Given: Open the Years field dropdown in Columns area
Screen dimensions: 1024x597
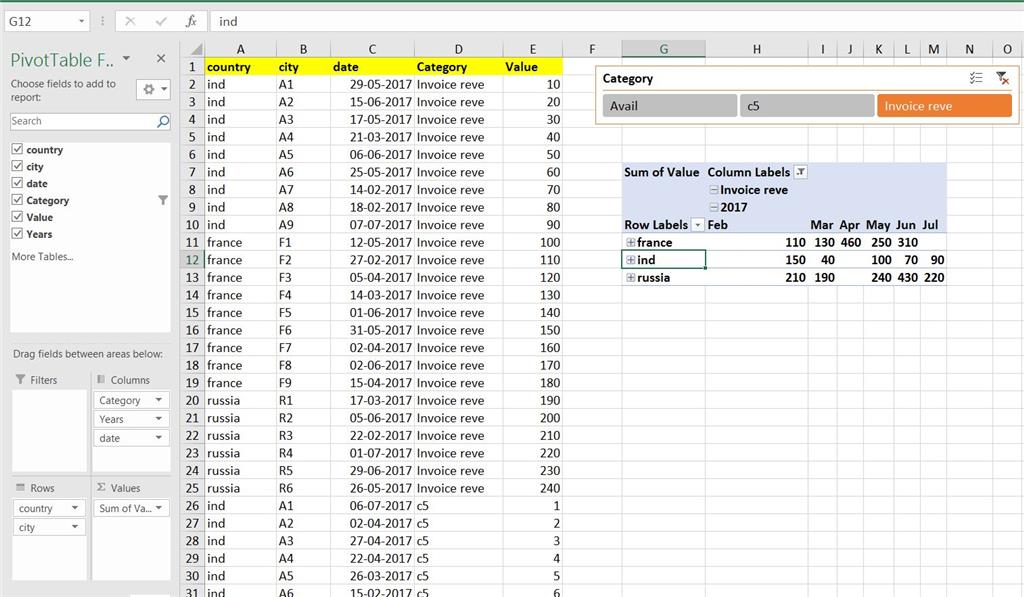Looking at the screenshot, I should point(159,419).
